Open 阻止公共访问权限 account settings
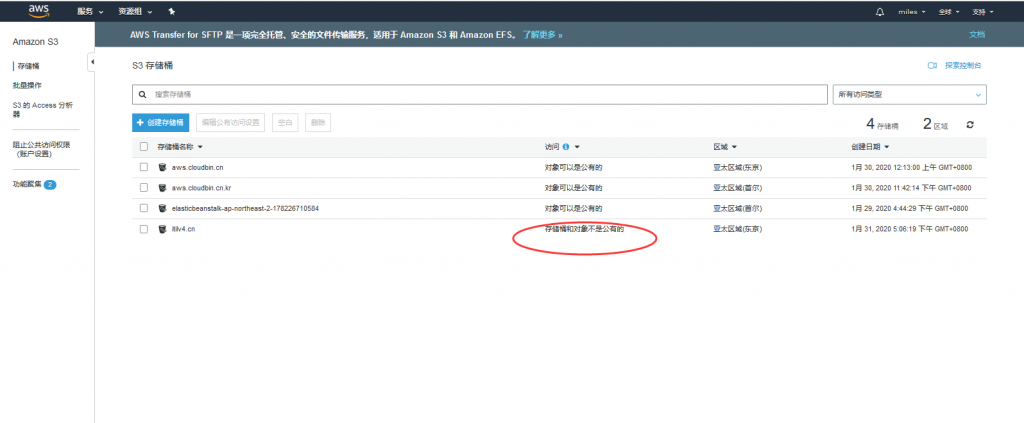 (x=41, y=149)
